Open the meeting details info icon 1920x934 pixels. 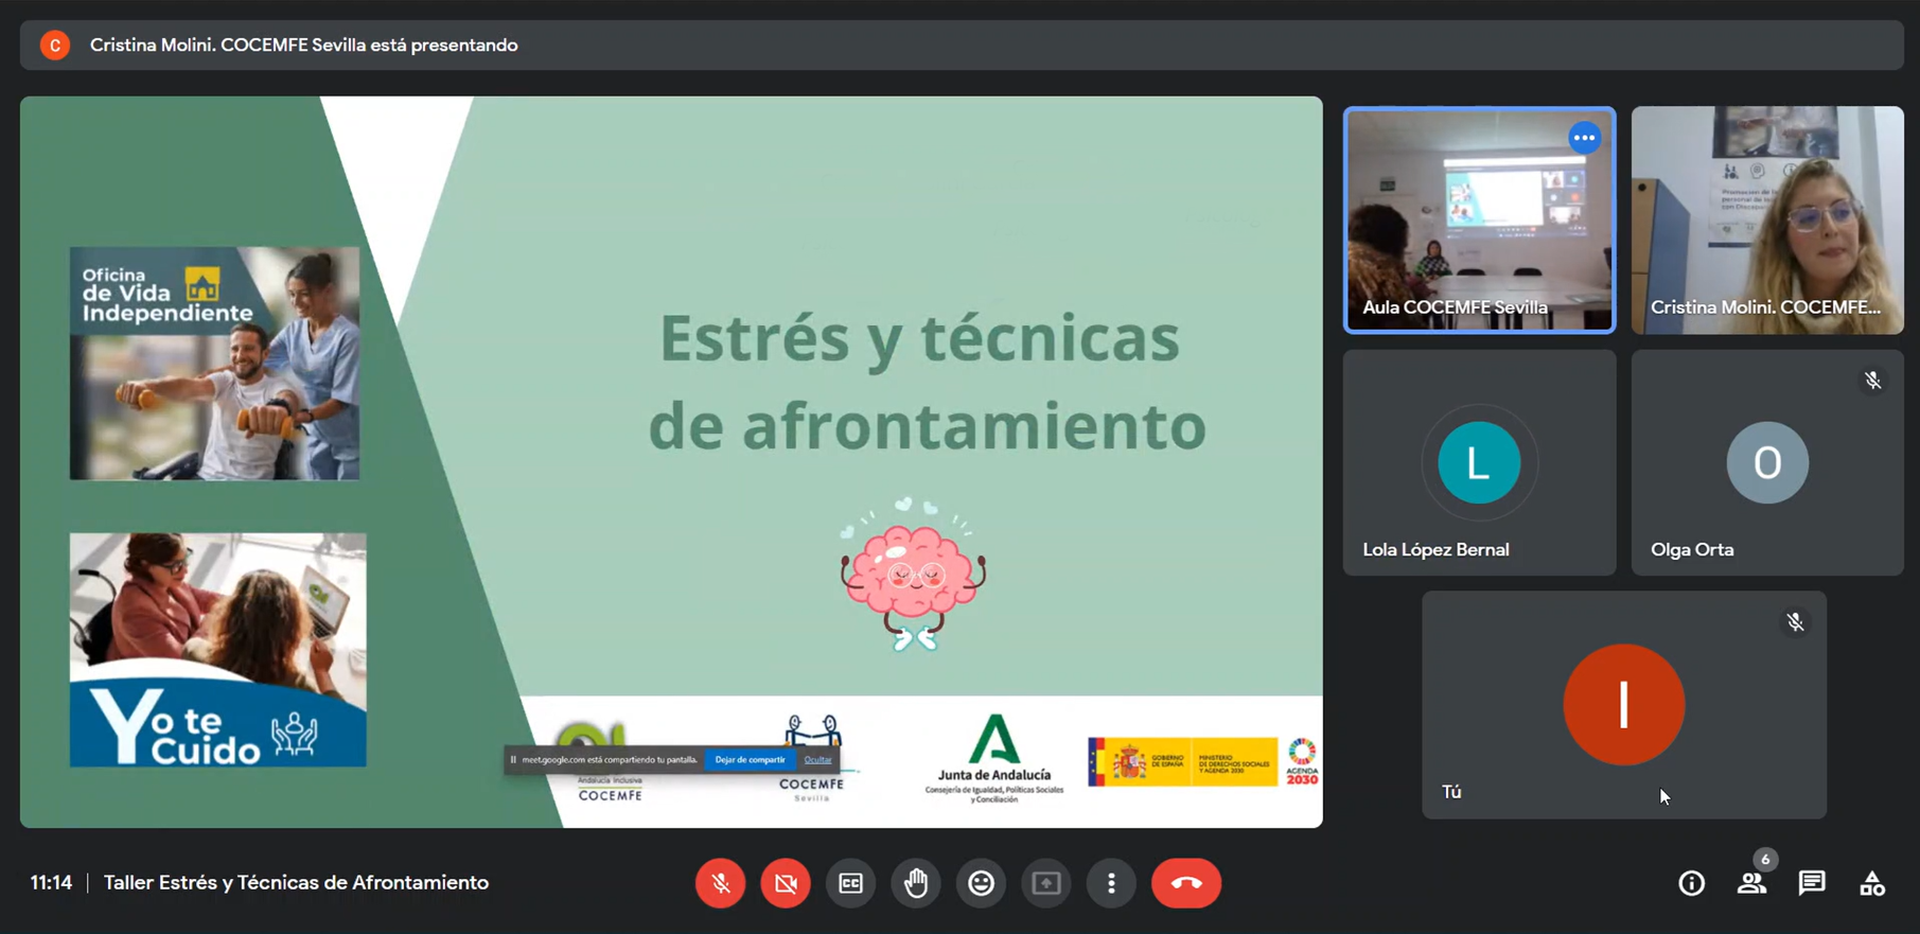[1691, 883]
